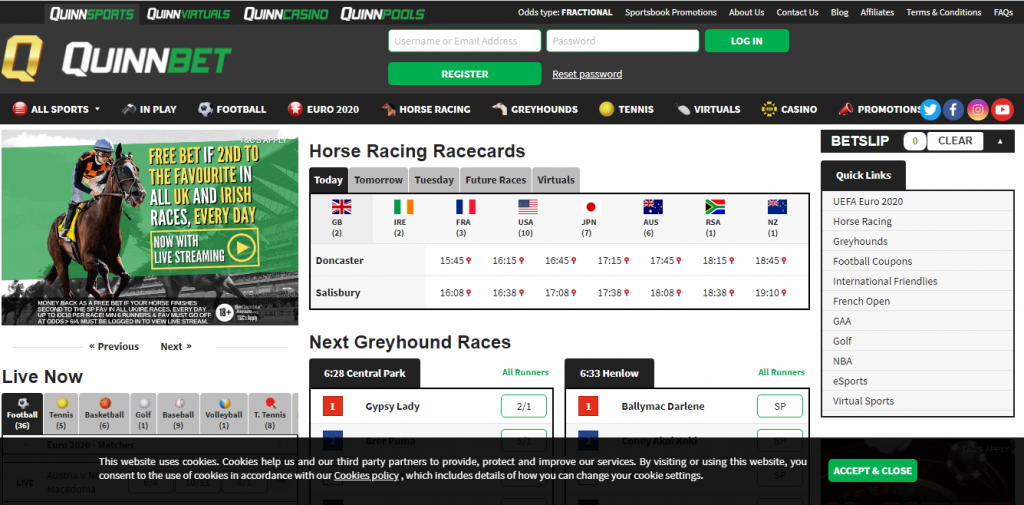This screenshot has width=1024, height=505.
Task: Change the Odds type Fractional setting
Action: pyautogui.click(x=613, y=13)
